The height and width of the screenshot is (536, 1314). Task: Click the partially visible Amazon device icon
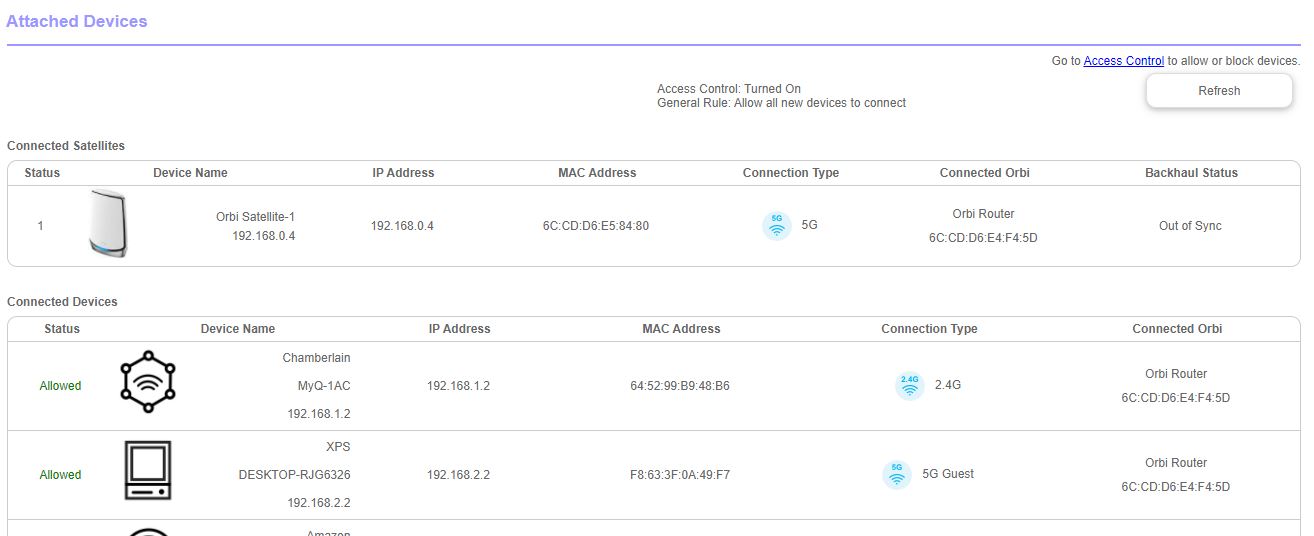(147, 531)
